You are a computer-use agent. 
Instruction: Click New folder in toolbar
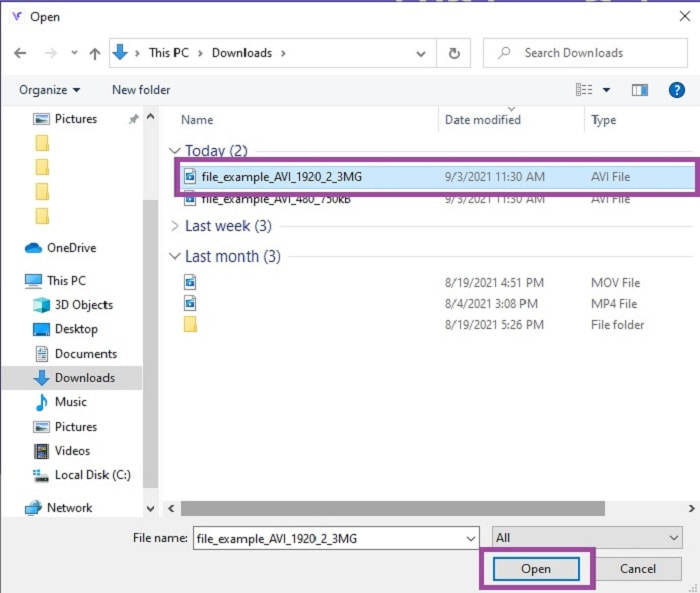pyautogui.click(x=141, y=90)
